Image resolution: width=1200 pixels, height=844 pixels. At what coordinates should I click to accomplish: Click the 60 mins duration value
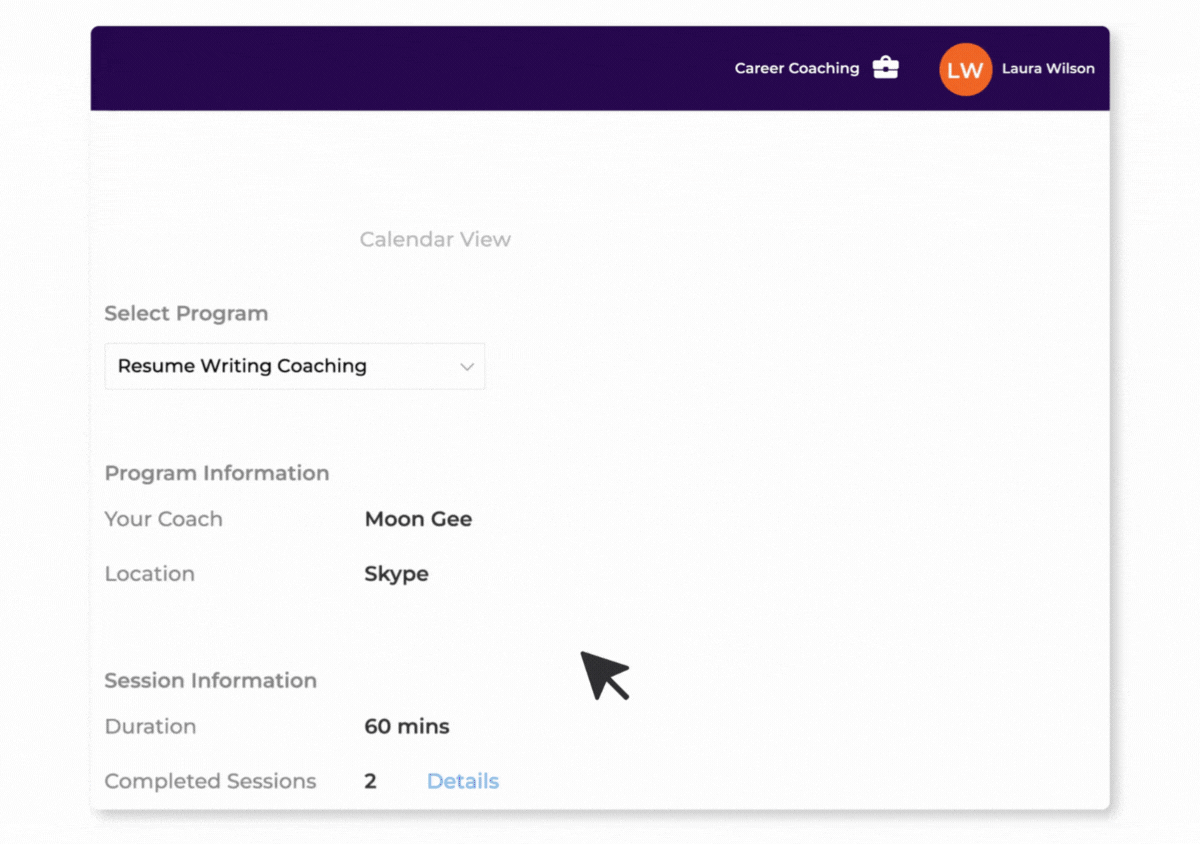click(406, 726)
